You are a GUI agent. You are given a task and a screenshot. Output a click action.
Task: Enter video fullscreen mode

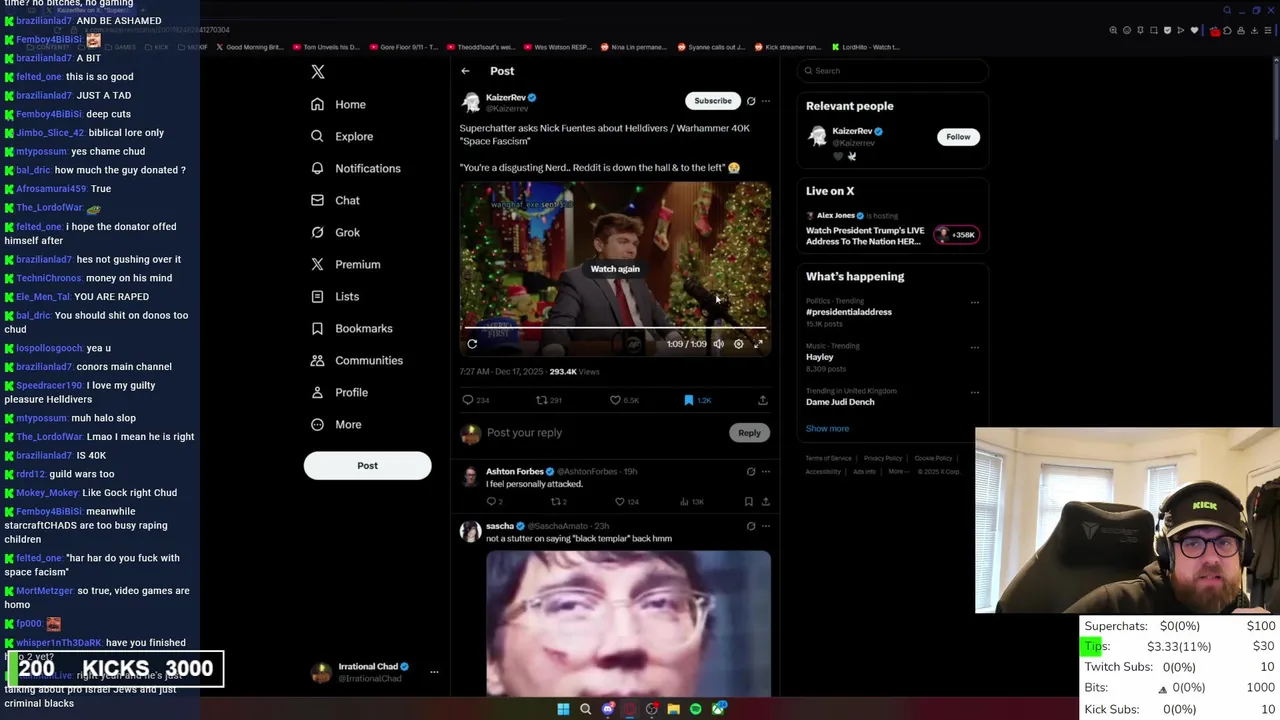(758, 344)
